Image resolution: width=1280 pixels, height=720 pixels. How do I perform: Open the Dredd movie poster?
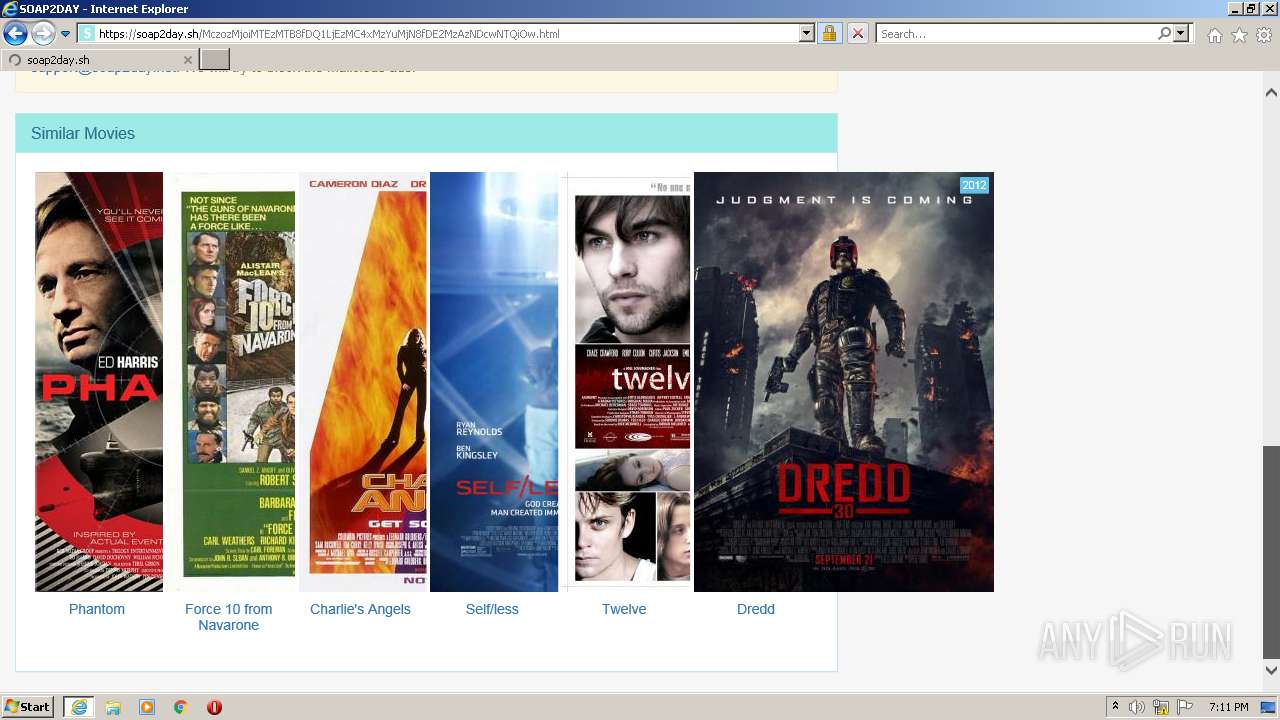pos(844,382)
